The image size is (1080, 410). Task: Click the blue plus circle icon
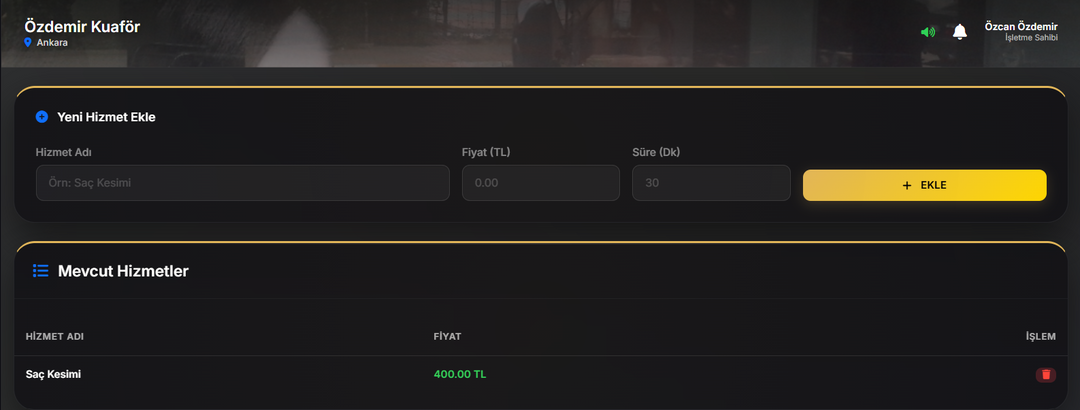click(x=41, y=117)
